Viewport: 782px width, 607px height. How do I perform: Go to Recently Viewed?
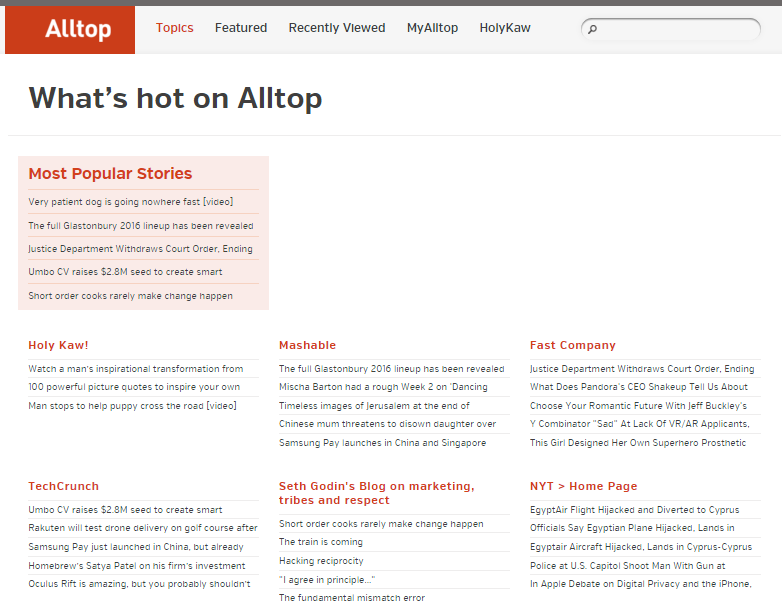click(x=337, y=28)
